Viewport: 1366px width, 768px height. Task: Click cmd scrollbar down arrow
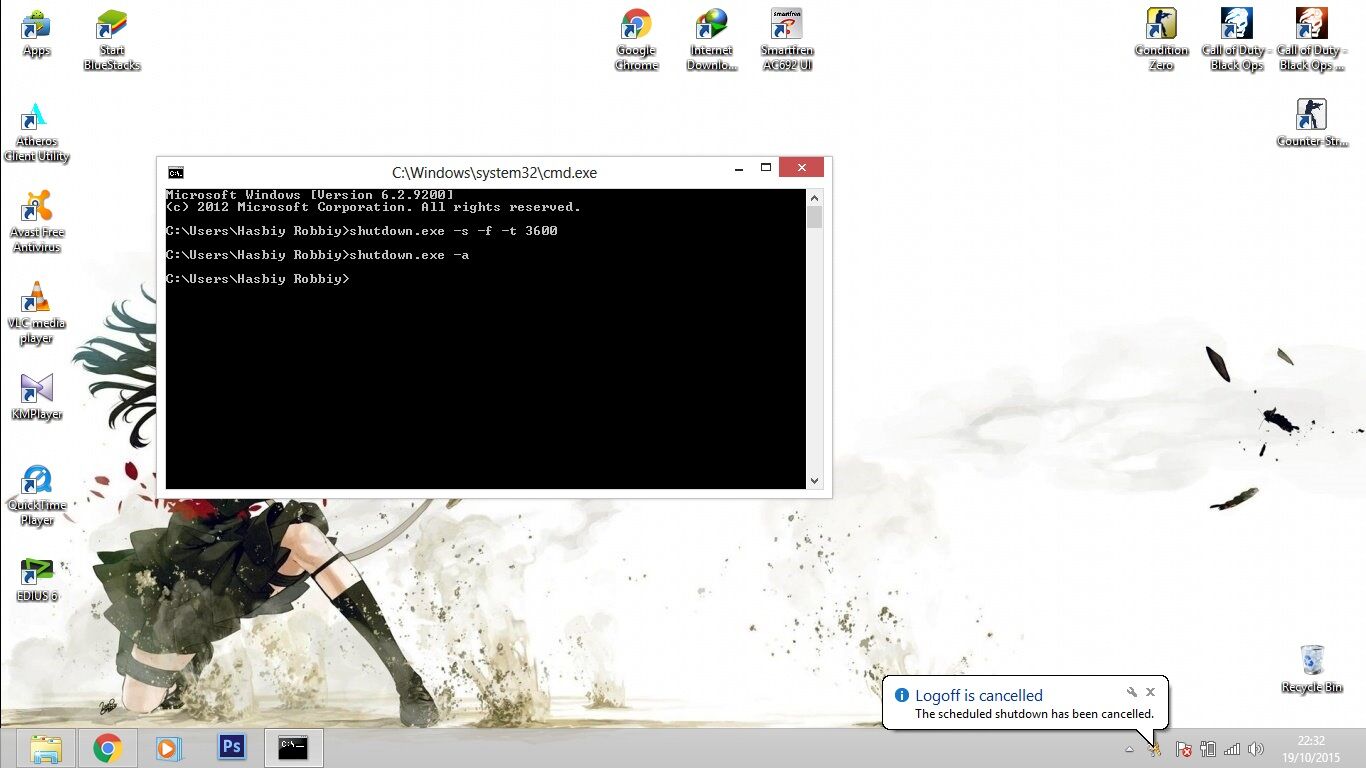click(x=814, y=481)
